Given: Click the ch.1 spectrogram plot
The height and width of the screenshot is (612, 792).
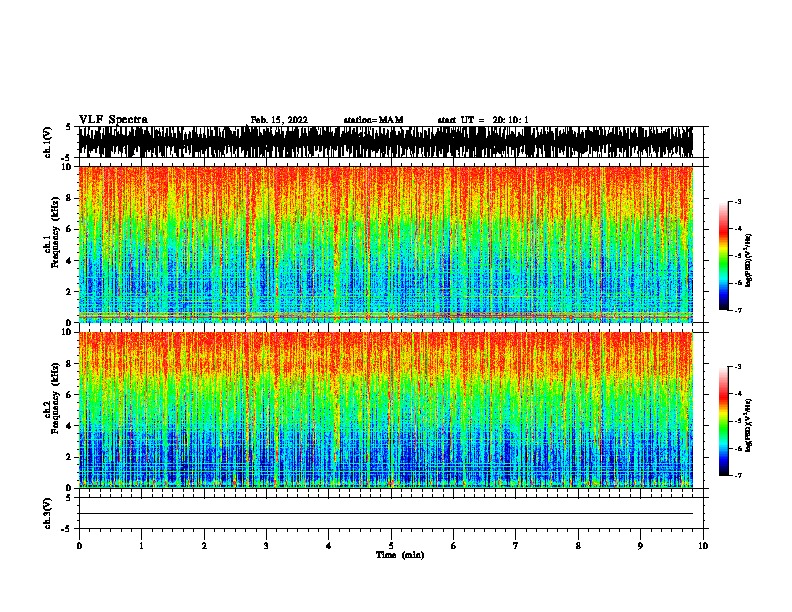Looking at the screenshot, I should pos(386,244).
